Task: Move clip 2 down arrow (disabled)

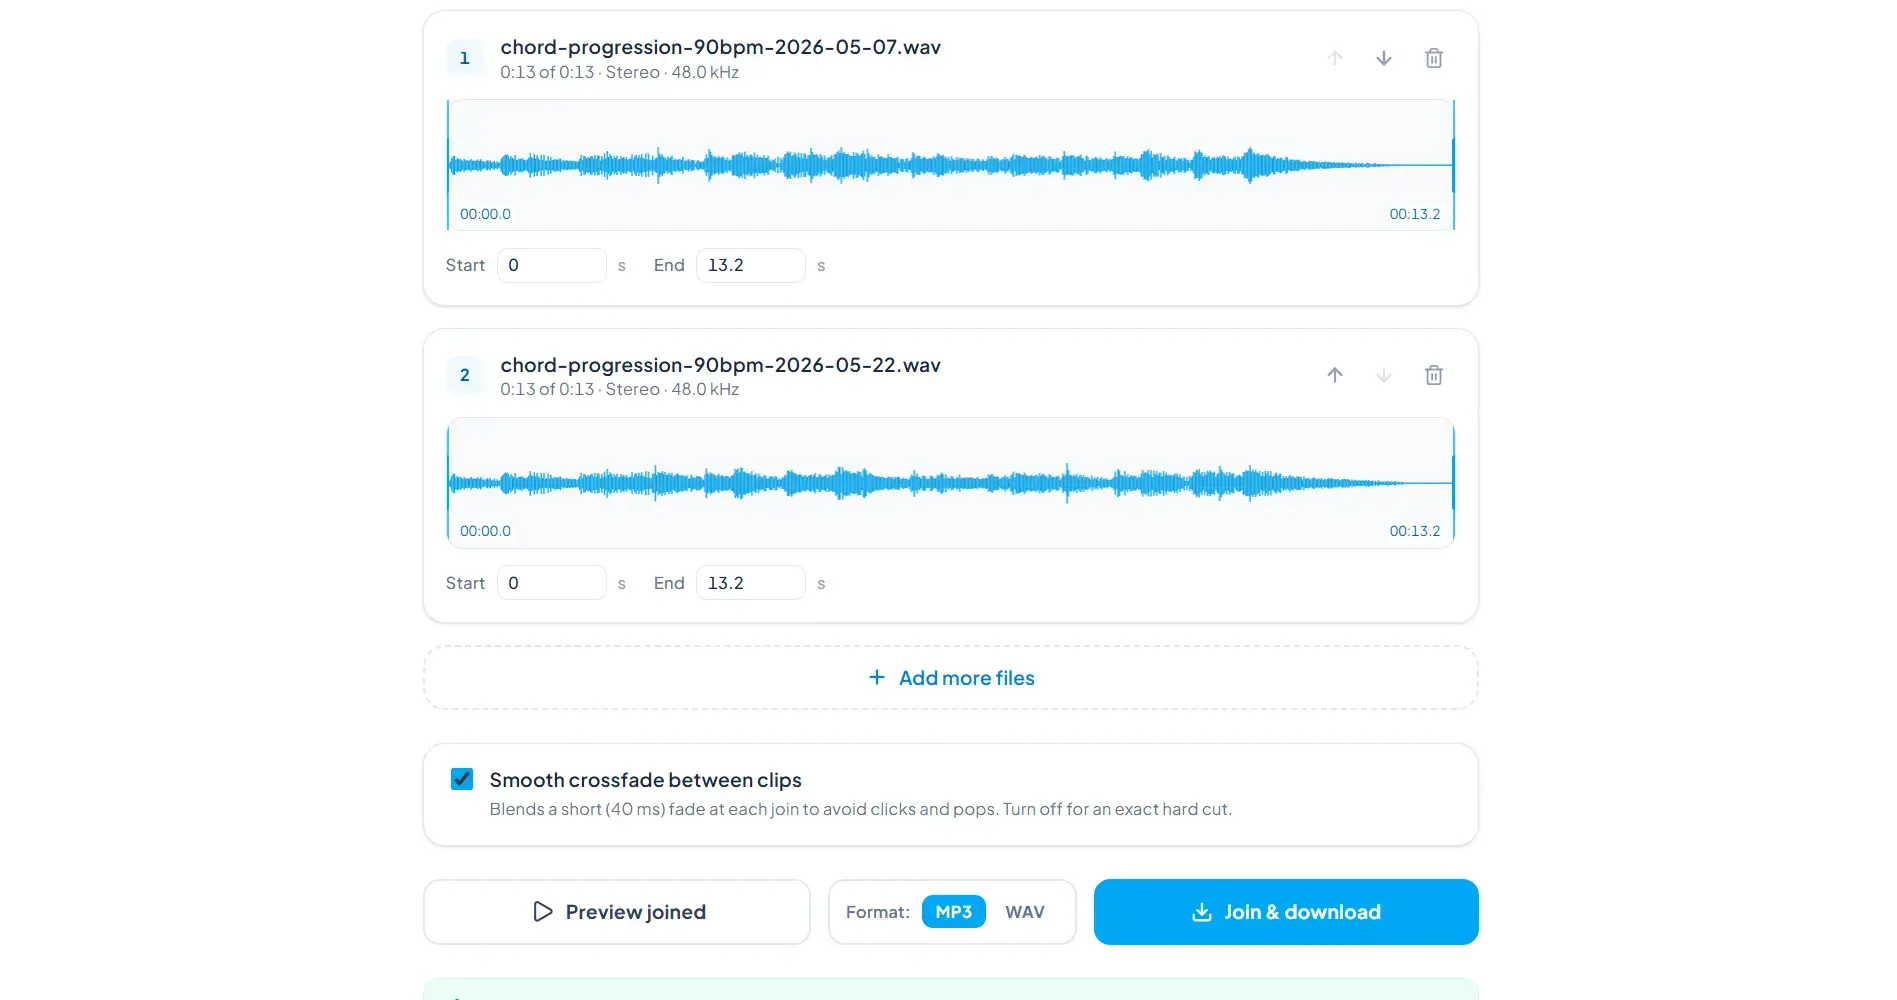Action: click(1384, 375)
